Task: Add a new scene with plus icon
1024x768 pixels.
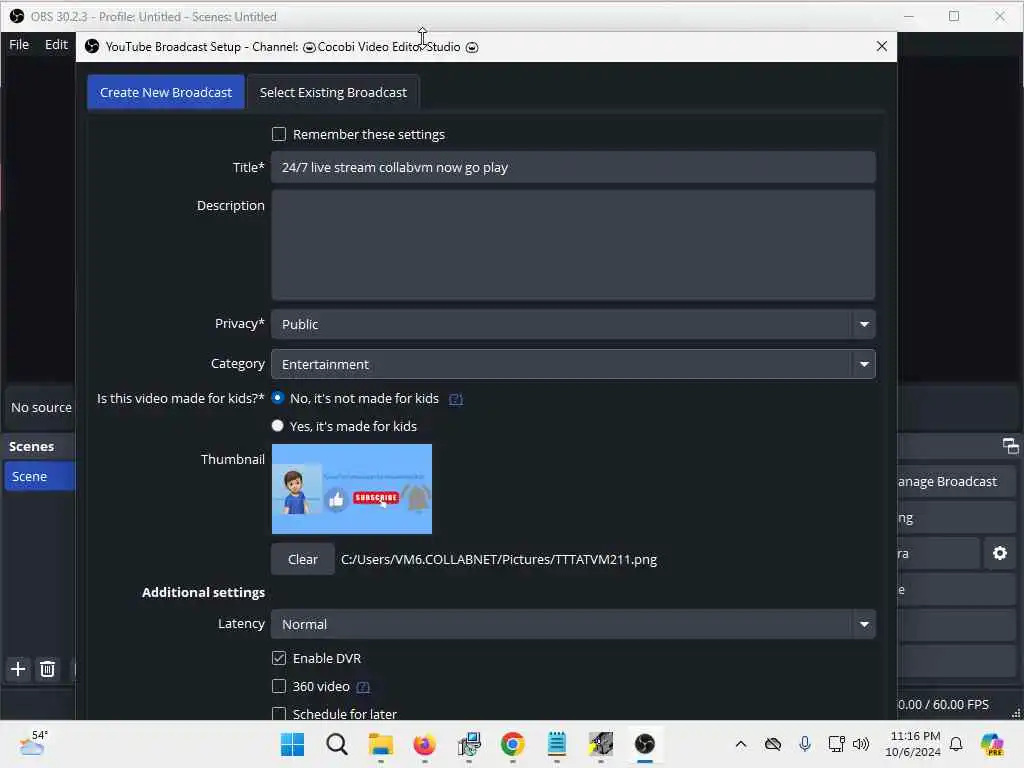Action: pos(18,669)
